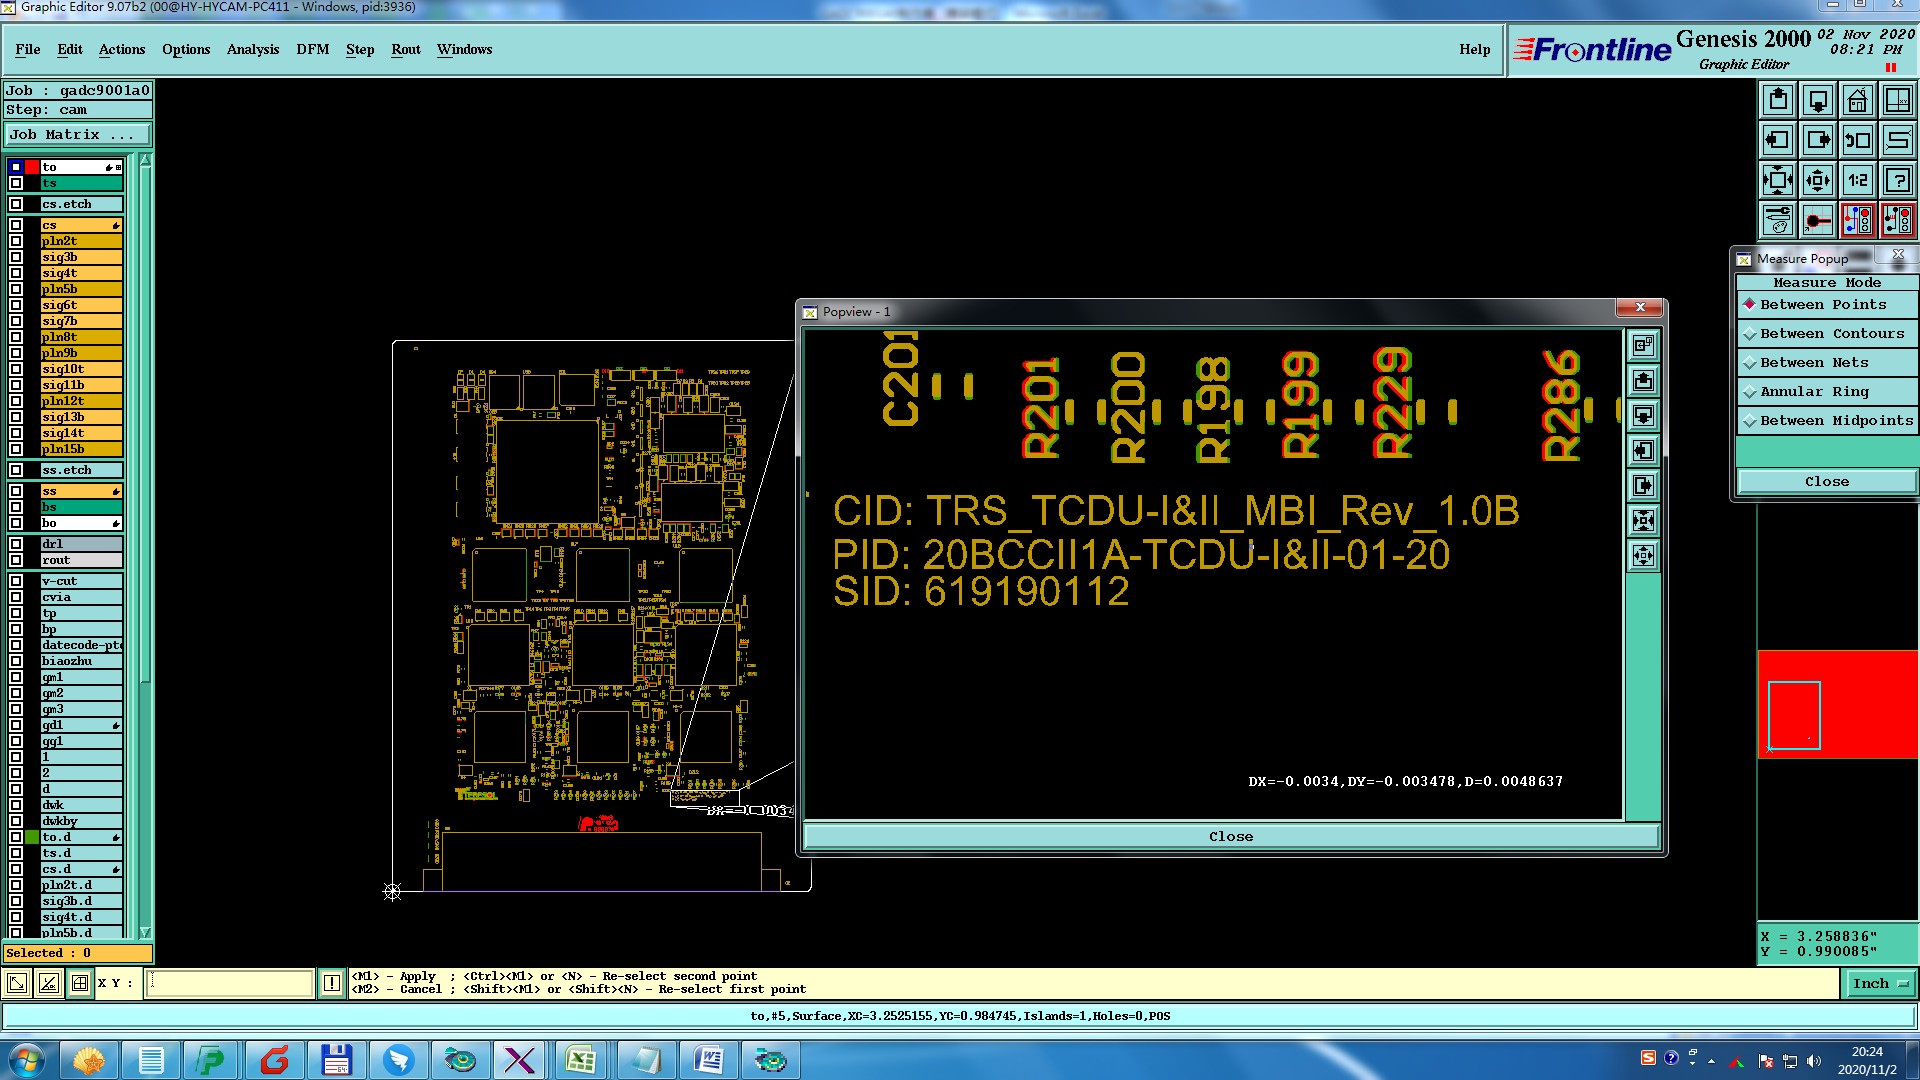1920x1080 pixels.
Task: Click the X Y coordinate input field
Action: point(230,984)
